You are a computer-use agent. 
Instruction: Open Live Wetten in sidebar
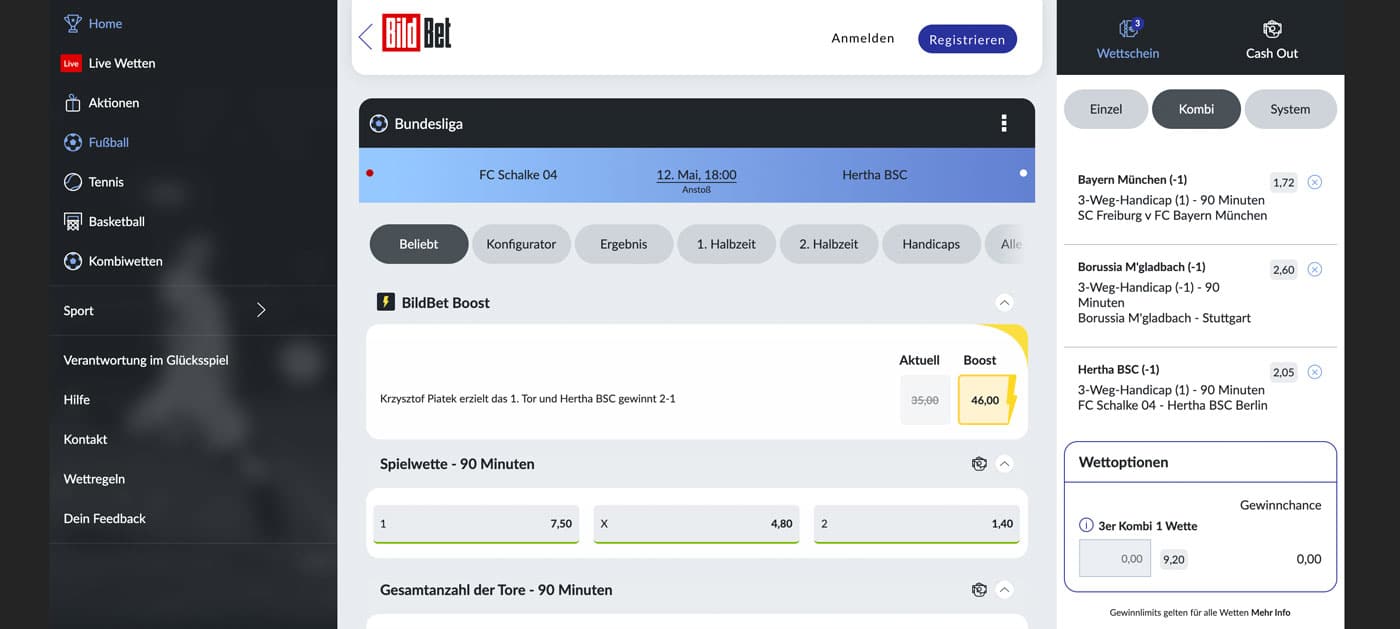pyautogui.click(x=122, y=63)
